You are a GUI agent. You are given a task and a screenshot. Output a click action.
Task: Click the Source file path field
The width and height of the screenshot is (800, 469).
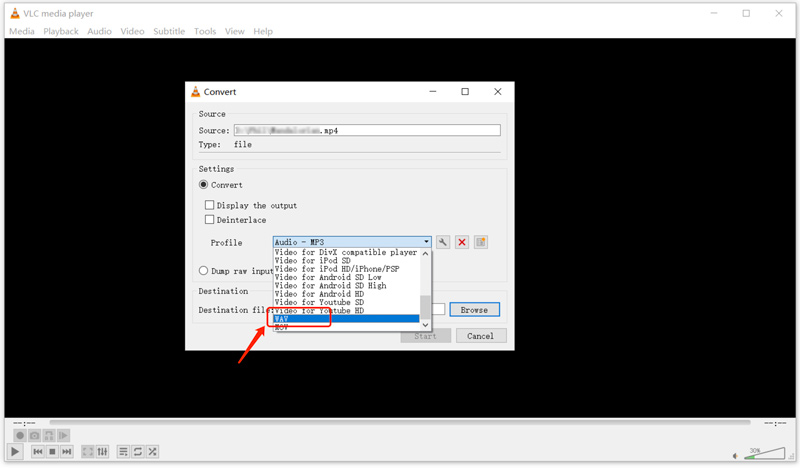coord(367,130)
